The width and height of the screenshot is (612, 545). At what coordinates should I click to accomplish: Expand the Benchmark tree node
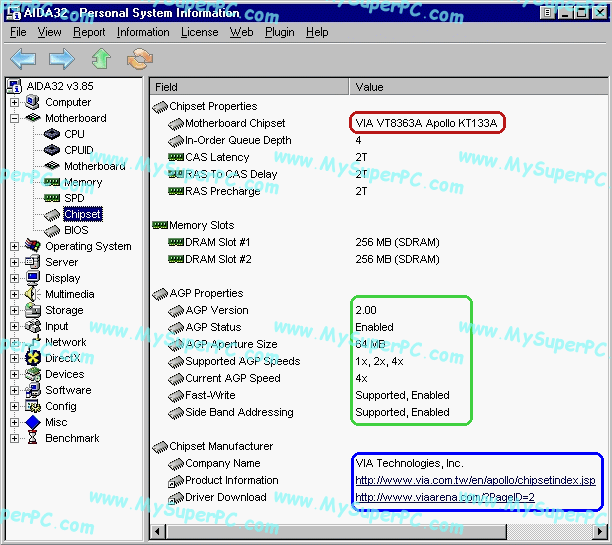(x=14, y=438)
